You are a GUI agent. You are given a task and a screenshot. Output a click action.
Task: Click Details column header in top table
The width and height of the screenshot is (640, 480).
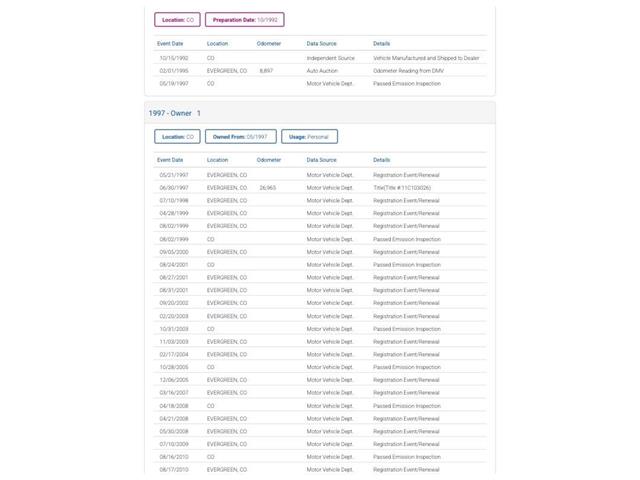pos(381,44)
